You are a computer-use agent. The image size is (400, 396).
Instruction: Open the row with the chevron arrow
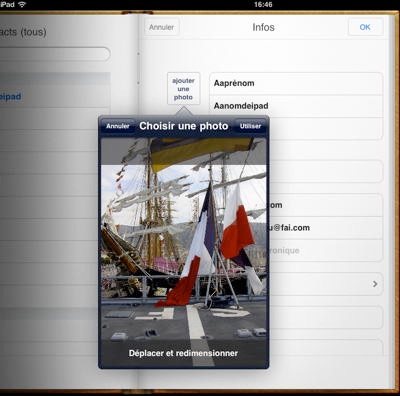coord(325,284)
